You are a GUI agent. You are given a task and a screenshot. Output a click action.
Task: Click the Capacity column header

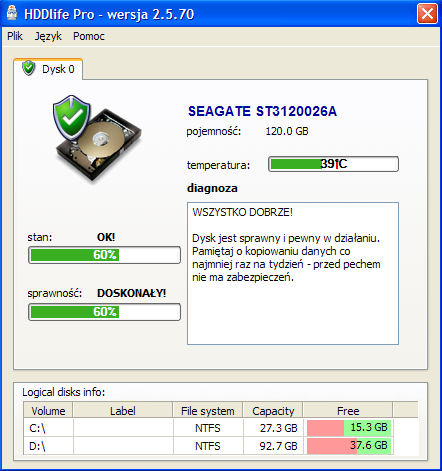273,411
